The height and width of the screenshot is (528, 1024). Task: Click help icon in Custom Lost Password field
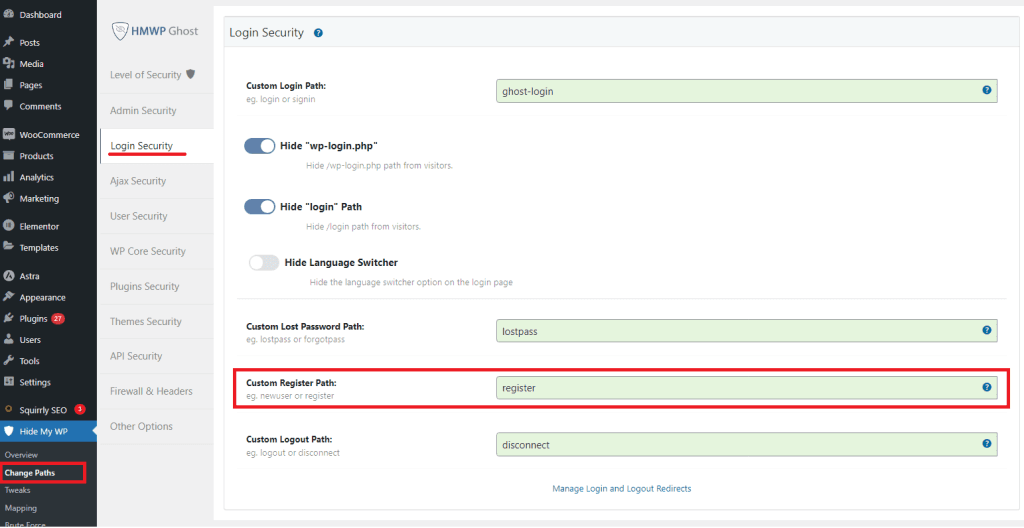click(x=986, y=329)
